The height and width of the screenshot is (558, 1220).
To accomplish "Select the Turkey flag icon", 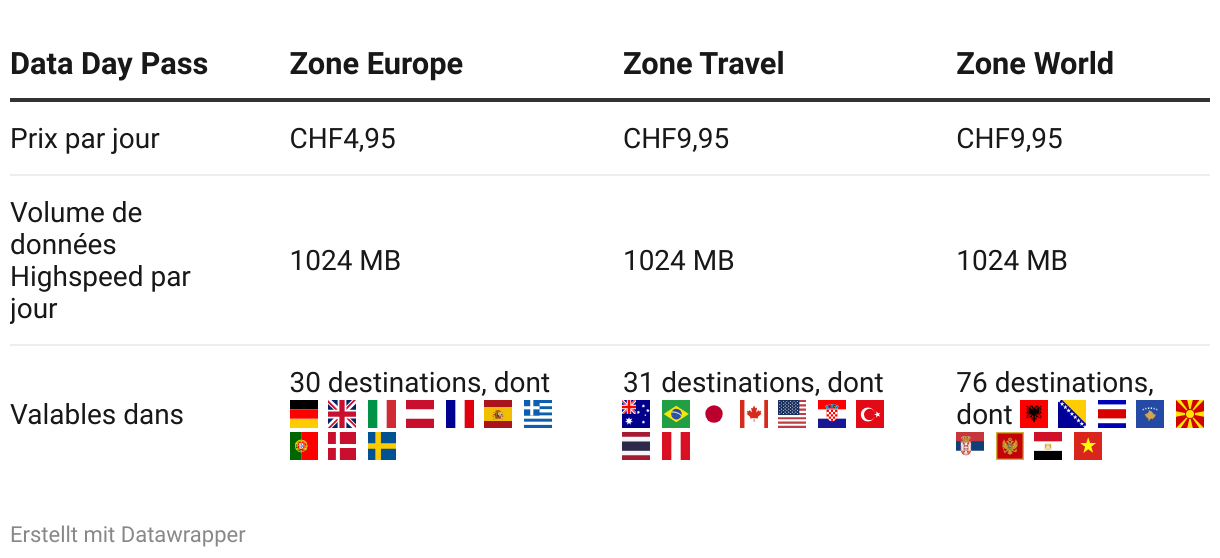I will (870, 414).
